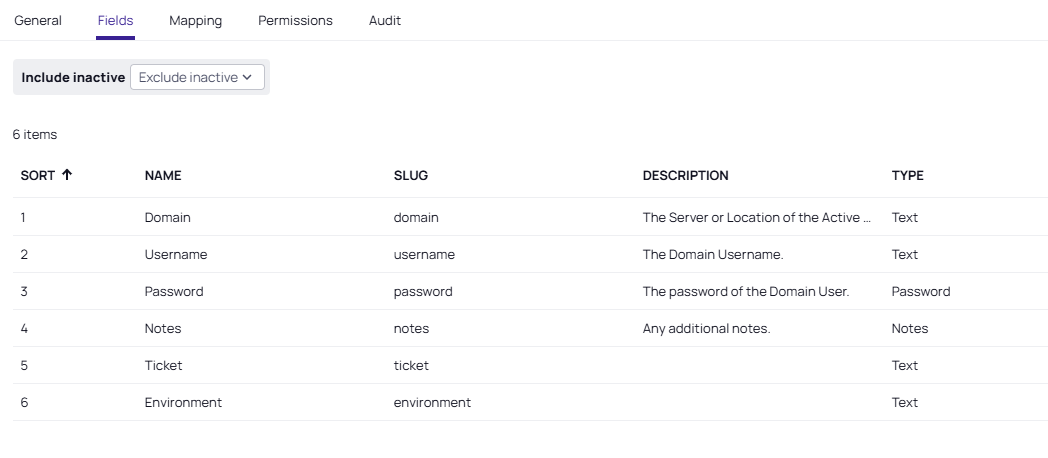Click the sort ascending arrow icon
Image resolution: width=1048 pixels, height=458 pixels.
pos(67,175)
